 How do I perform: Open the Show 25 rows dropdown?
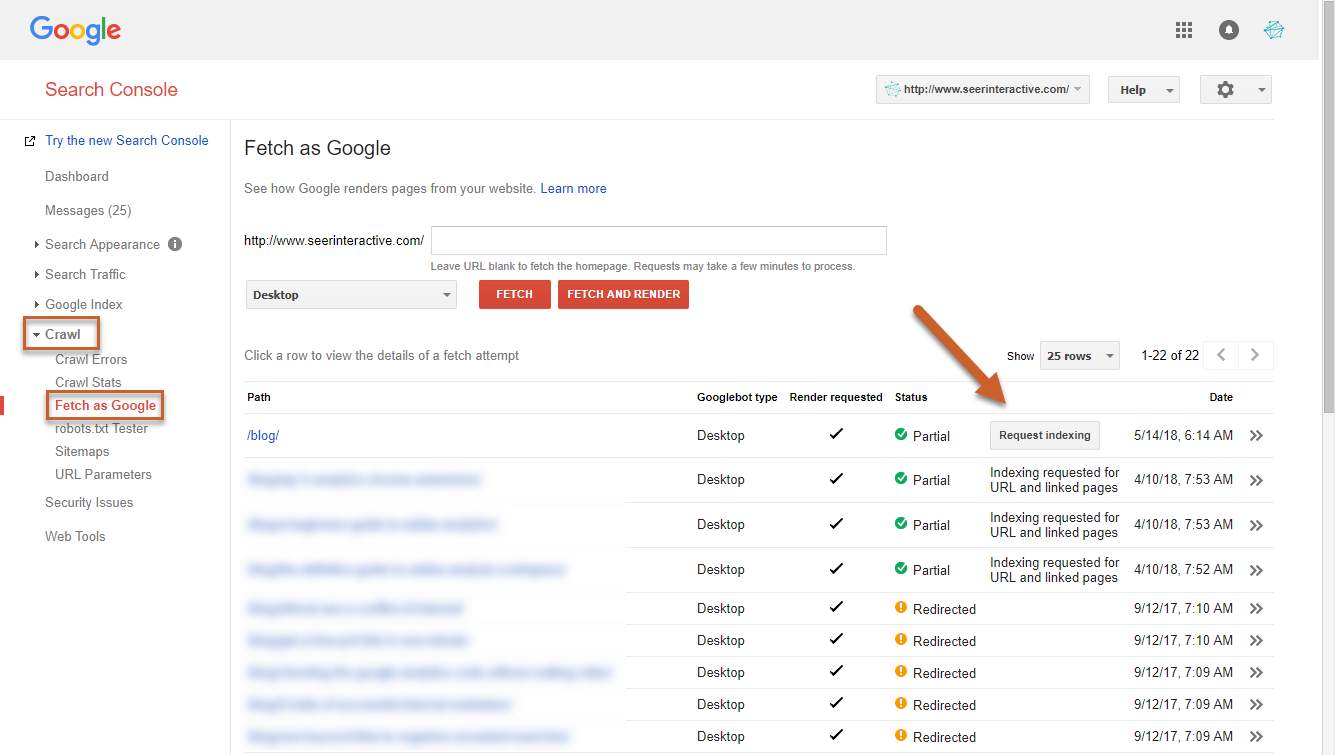click(x=1079, y=355)
